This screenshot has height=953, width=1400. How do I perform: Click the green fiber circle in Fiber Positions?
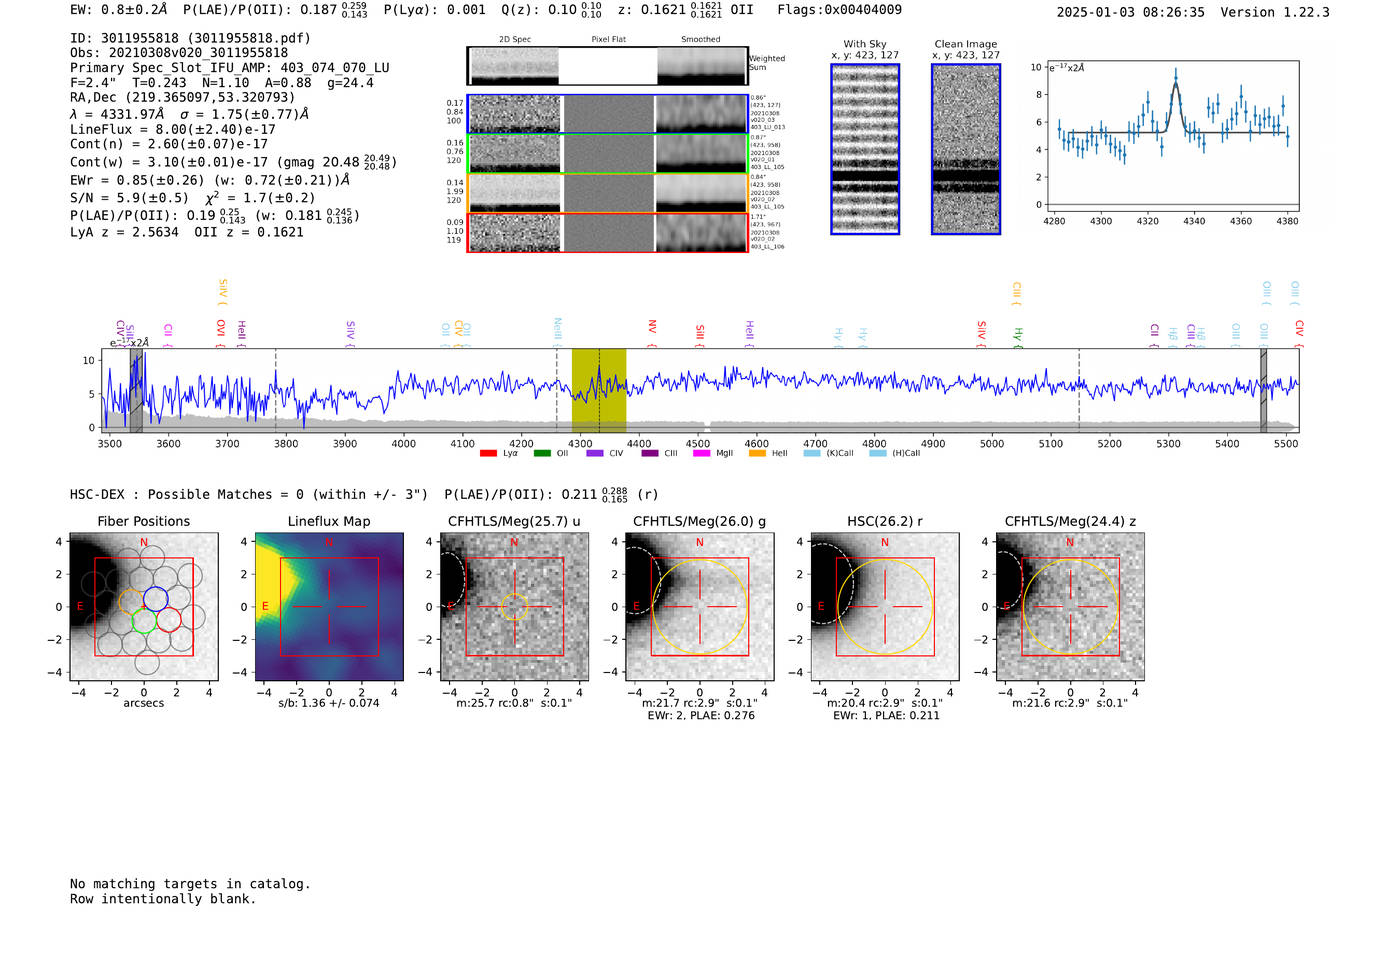pyautogui.click(x=143, y=620)
